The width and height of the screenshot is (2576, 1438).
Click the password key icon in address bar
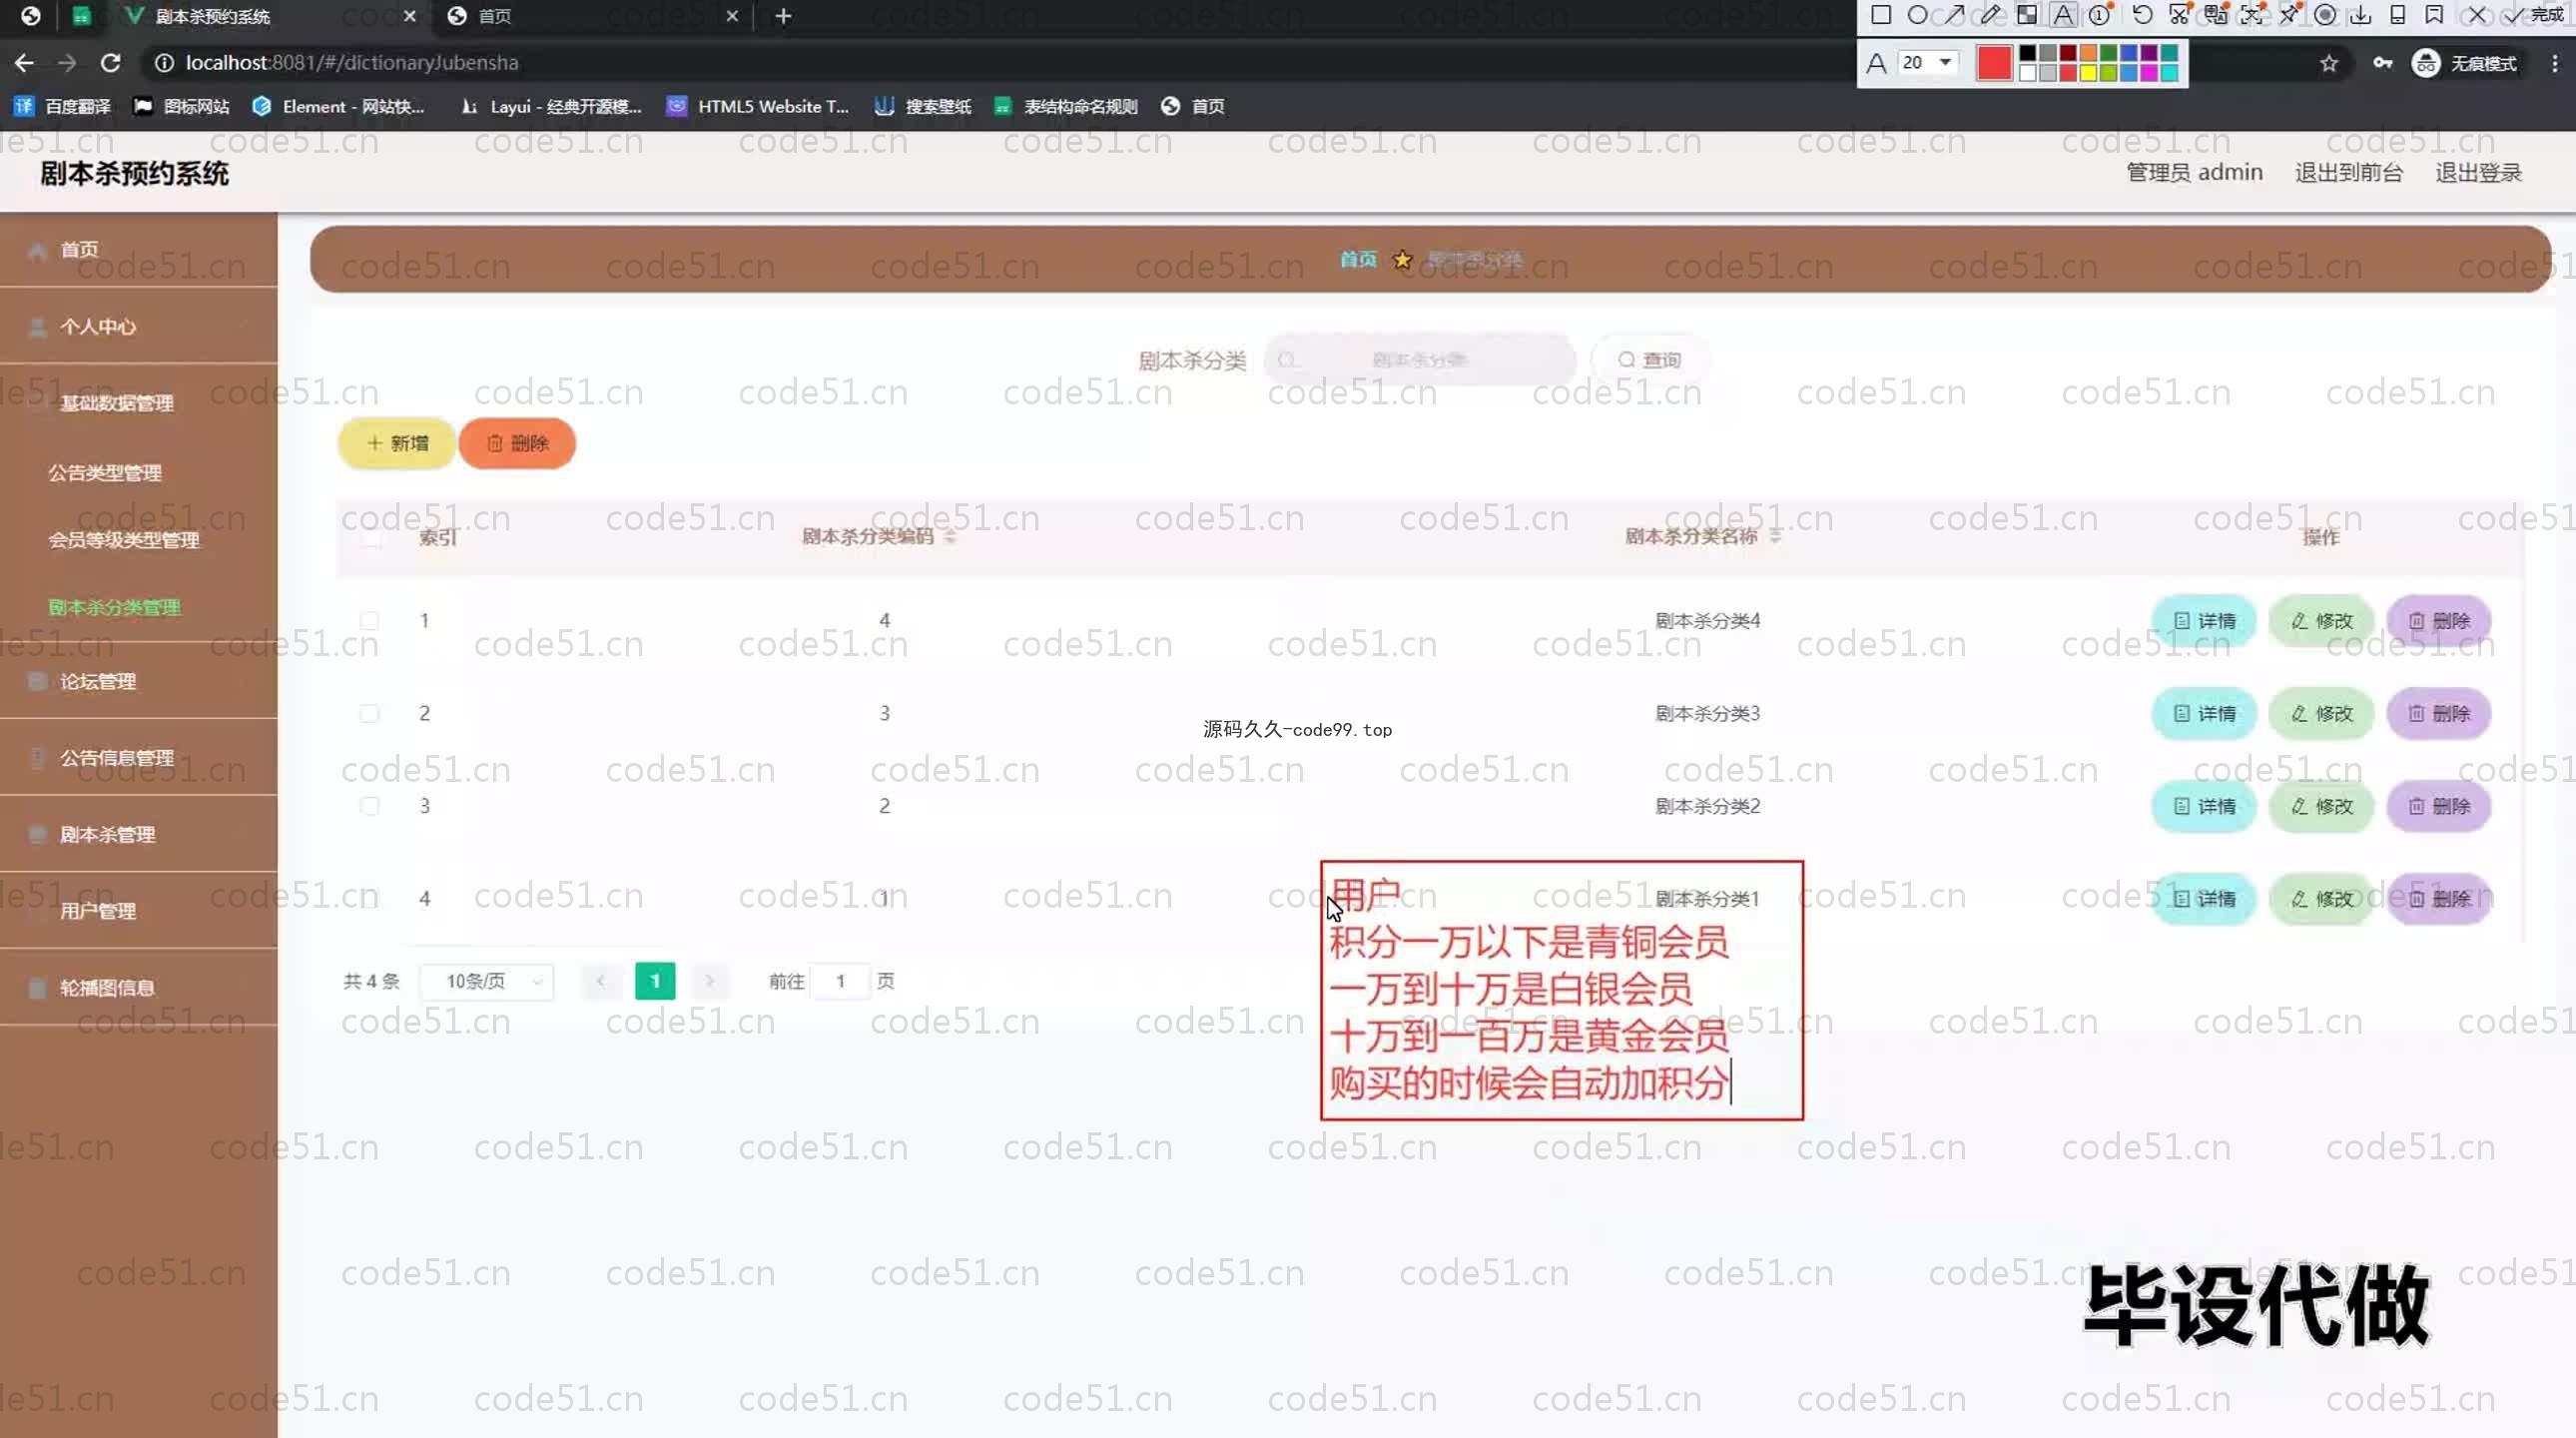(2383, 63)
